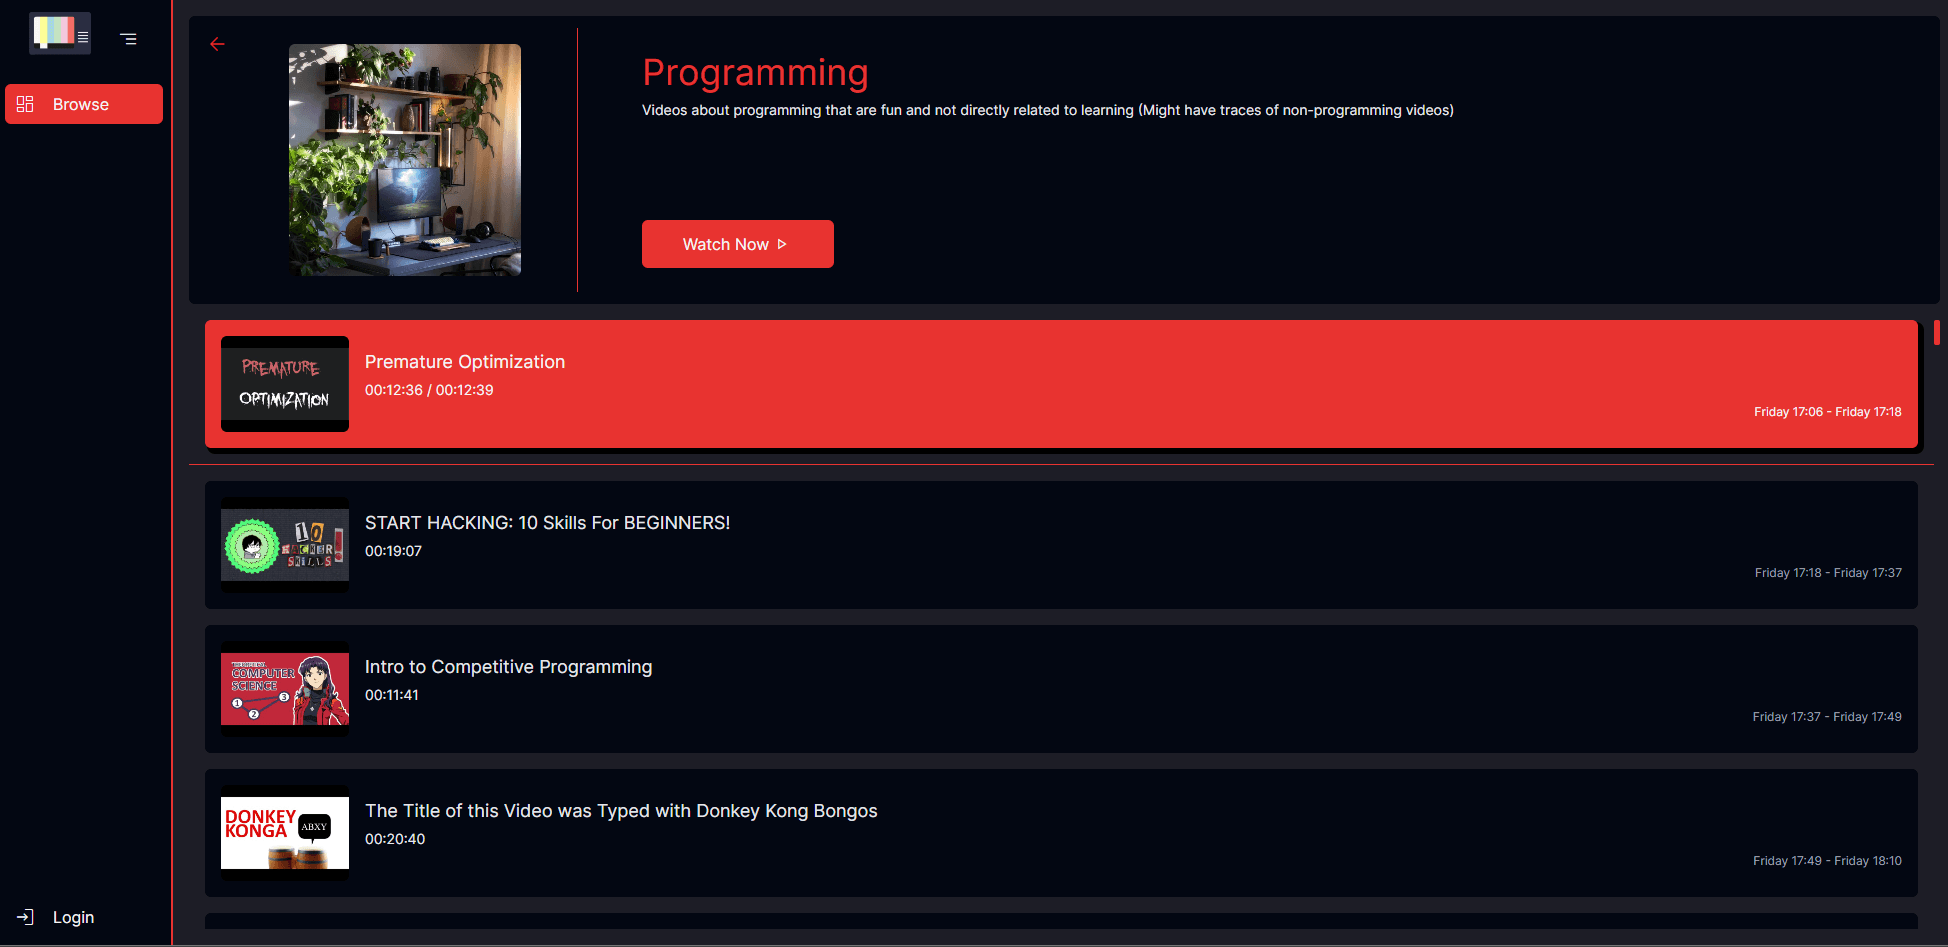Click the TV app logo icon
This screenshot has height=947, width=1948.
[x=60, y=33]
